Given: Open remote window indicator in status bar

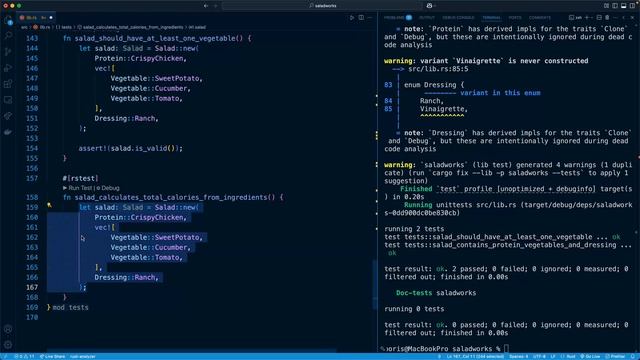Looking at the screenshot, I should 5,356.
